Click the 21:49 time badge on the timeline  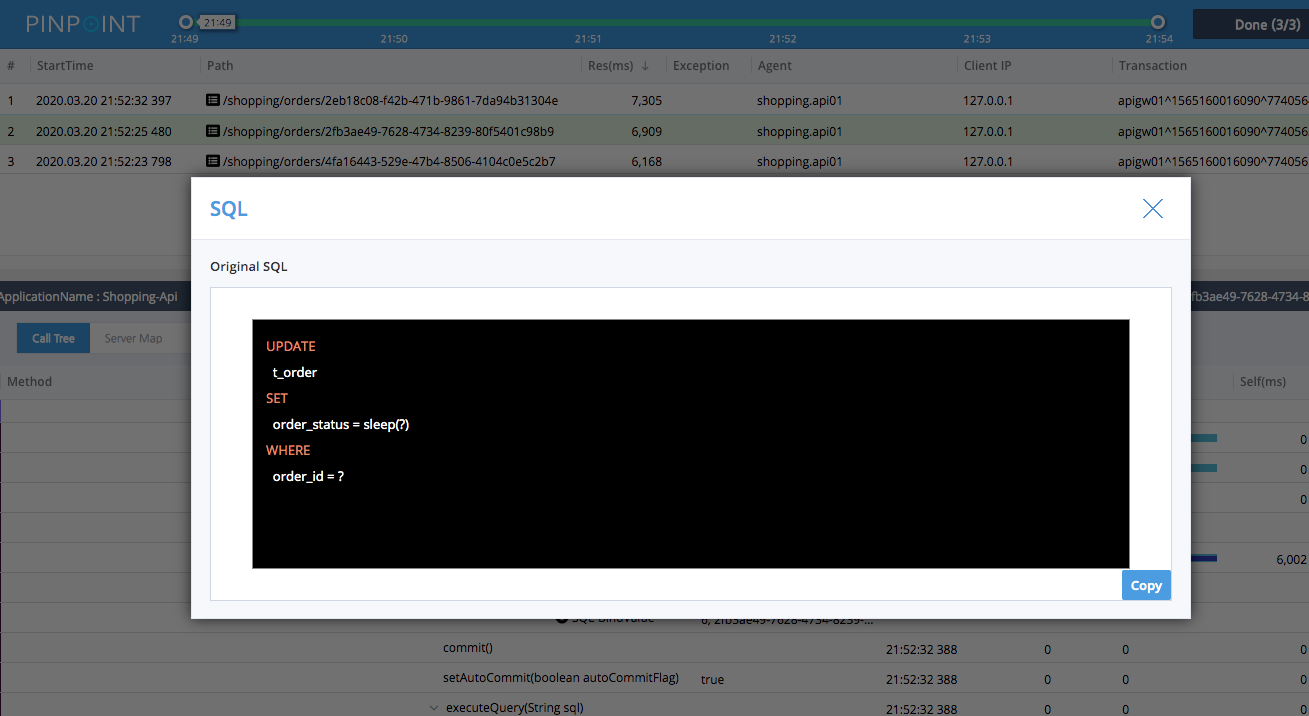(218, 19)
